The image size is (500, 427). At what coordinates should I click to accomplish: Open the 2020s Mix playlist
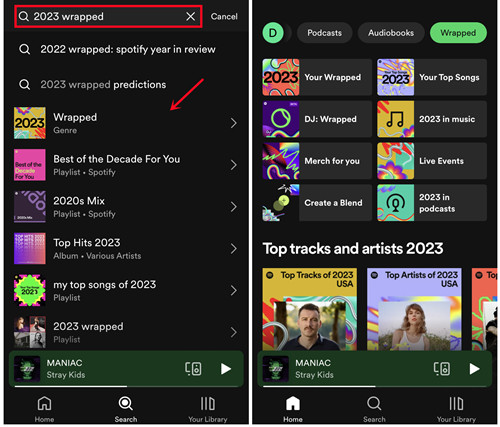pos(126,207)
